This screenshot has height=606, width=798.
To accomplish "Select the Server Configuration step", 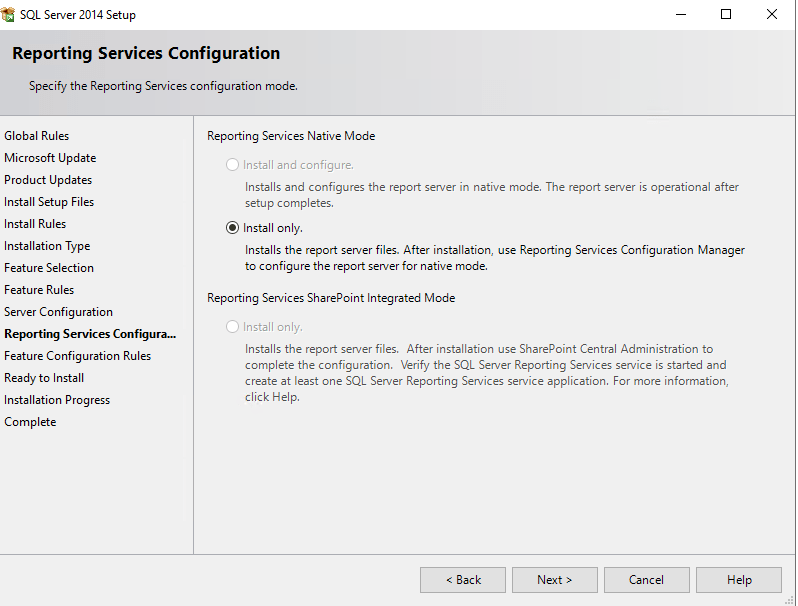I will (x=58, y=312).
